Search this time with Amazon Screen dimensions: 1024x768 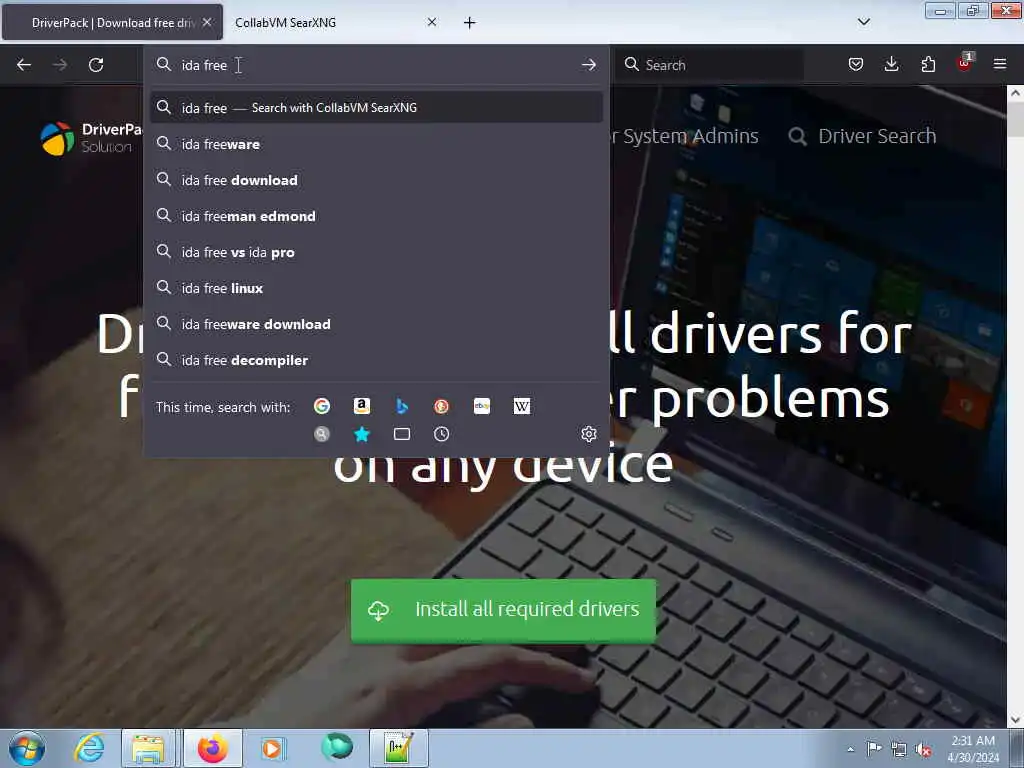click(362, 406)
